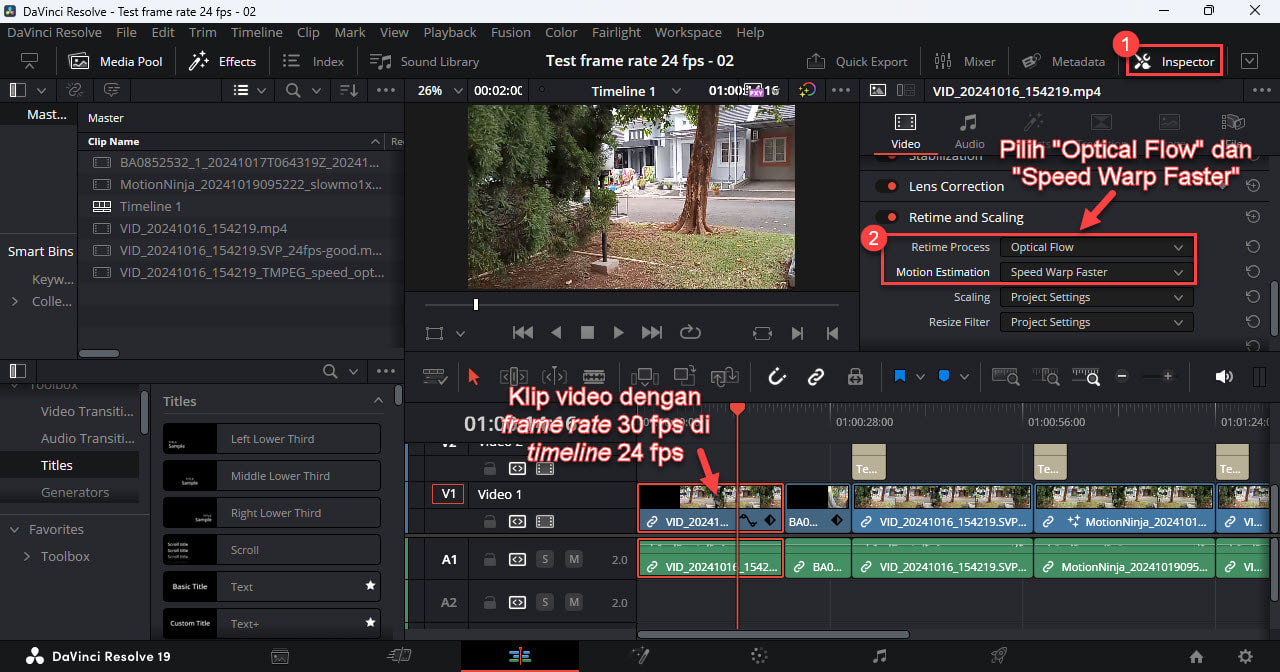The image size is (1280, 672).
Task: Open the Edit Index panel
Action: 314,61
